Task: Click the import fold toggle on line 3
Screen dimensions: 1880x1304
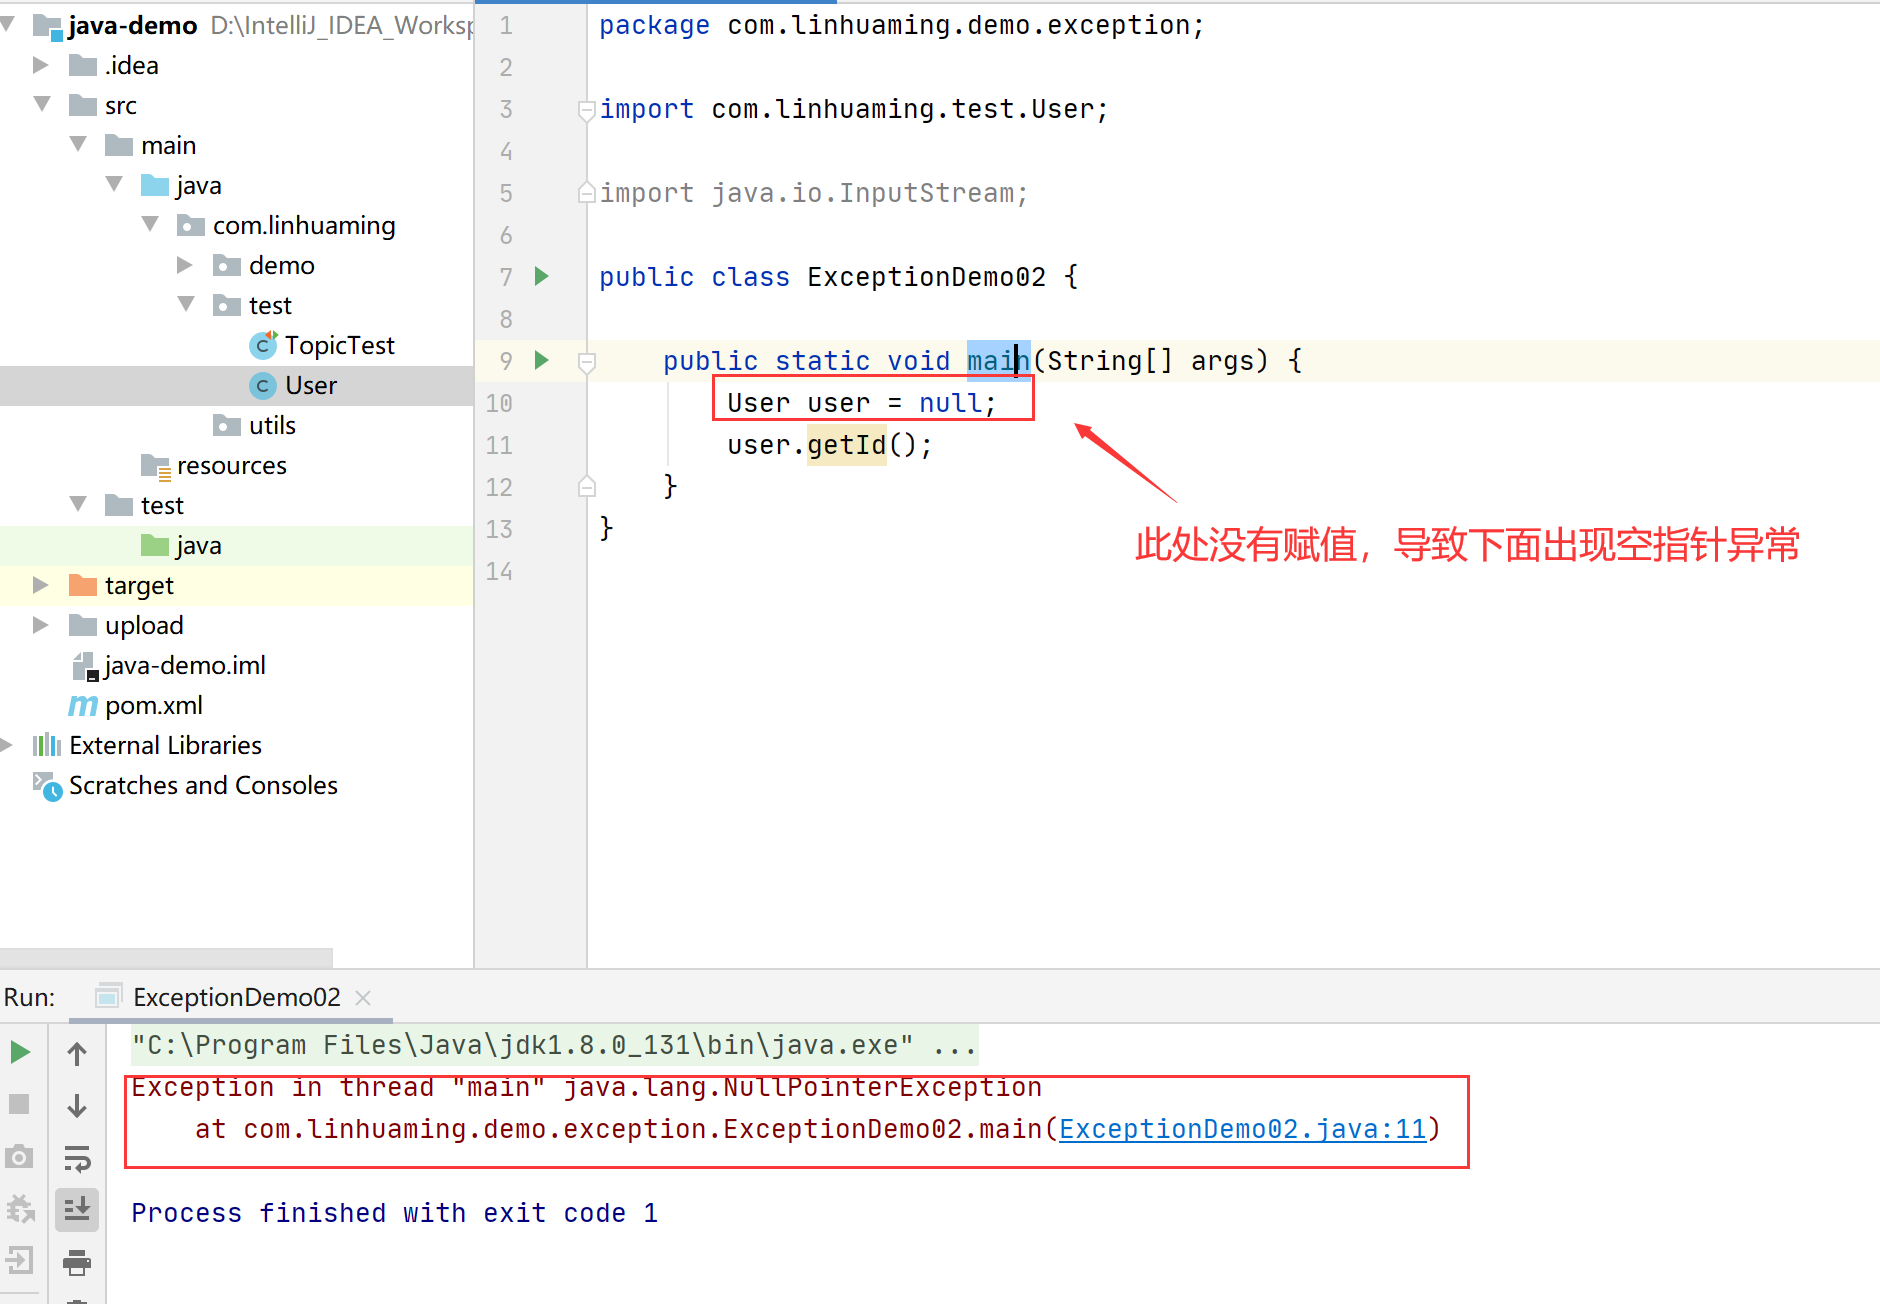Action: click(x=586, y=110)
